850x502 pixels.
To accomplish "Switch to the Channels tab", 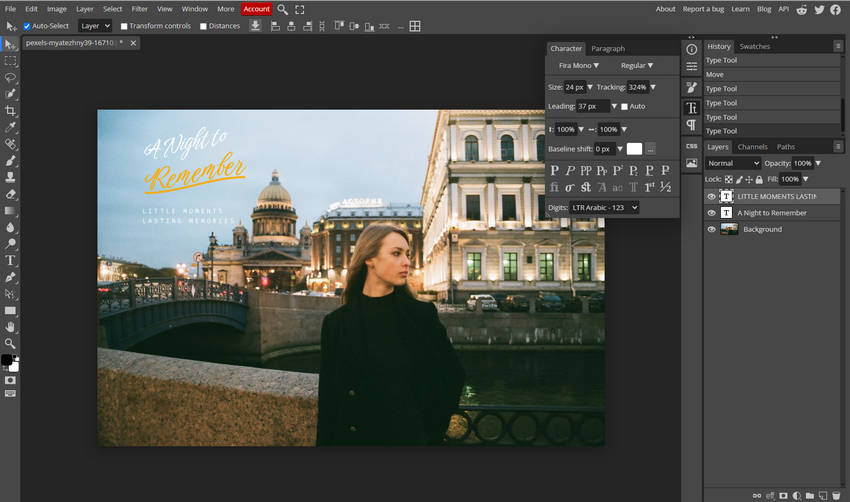I will (752, 147).
